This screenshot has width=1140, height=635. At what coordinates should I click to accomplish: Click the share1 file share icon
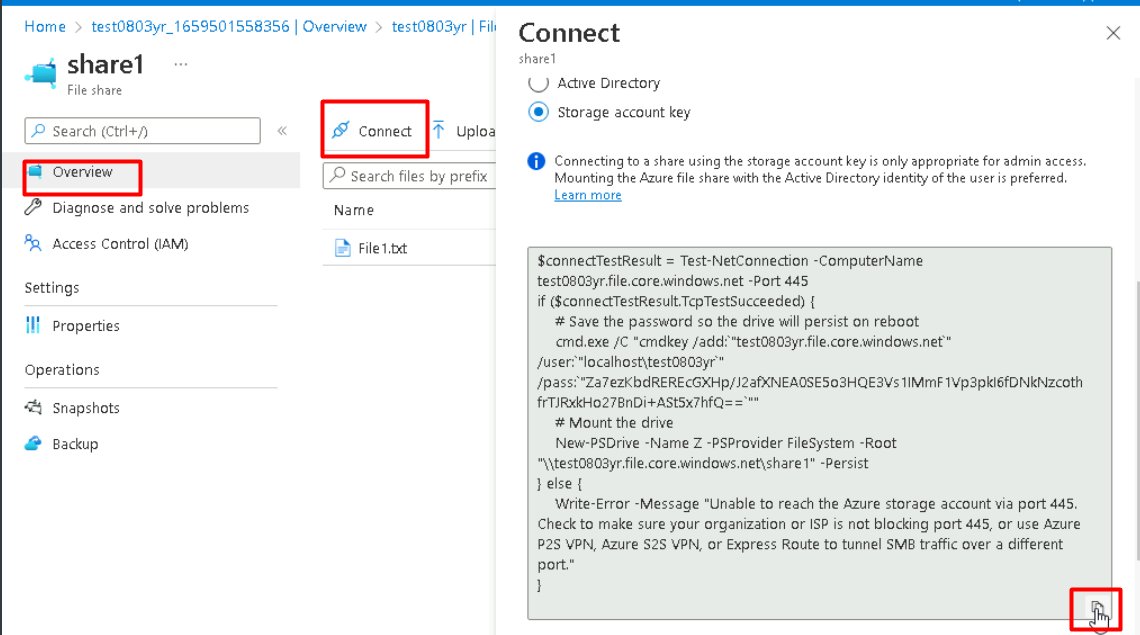click(41, 73)
